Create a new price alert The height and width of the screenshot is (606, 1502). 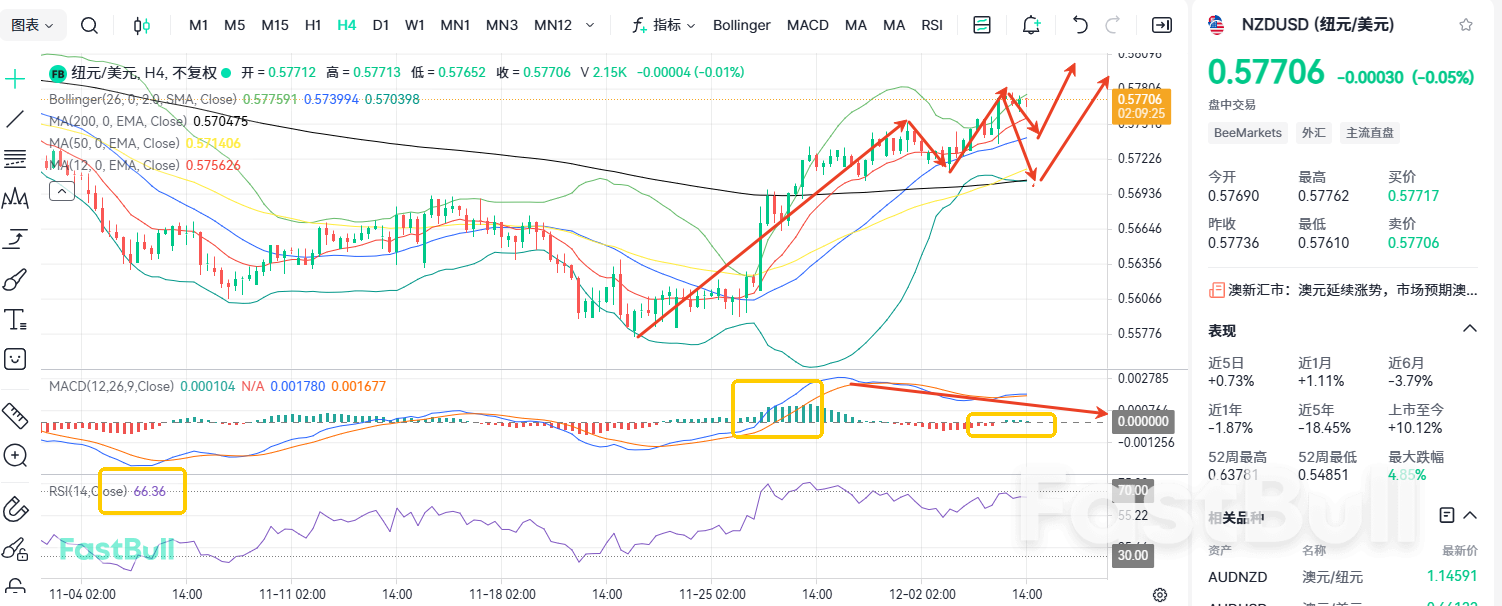[x=1030, y=24]
